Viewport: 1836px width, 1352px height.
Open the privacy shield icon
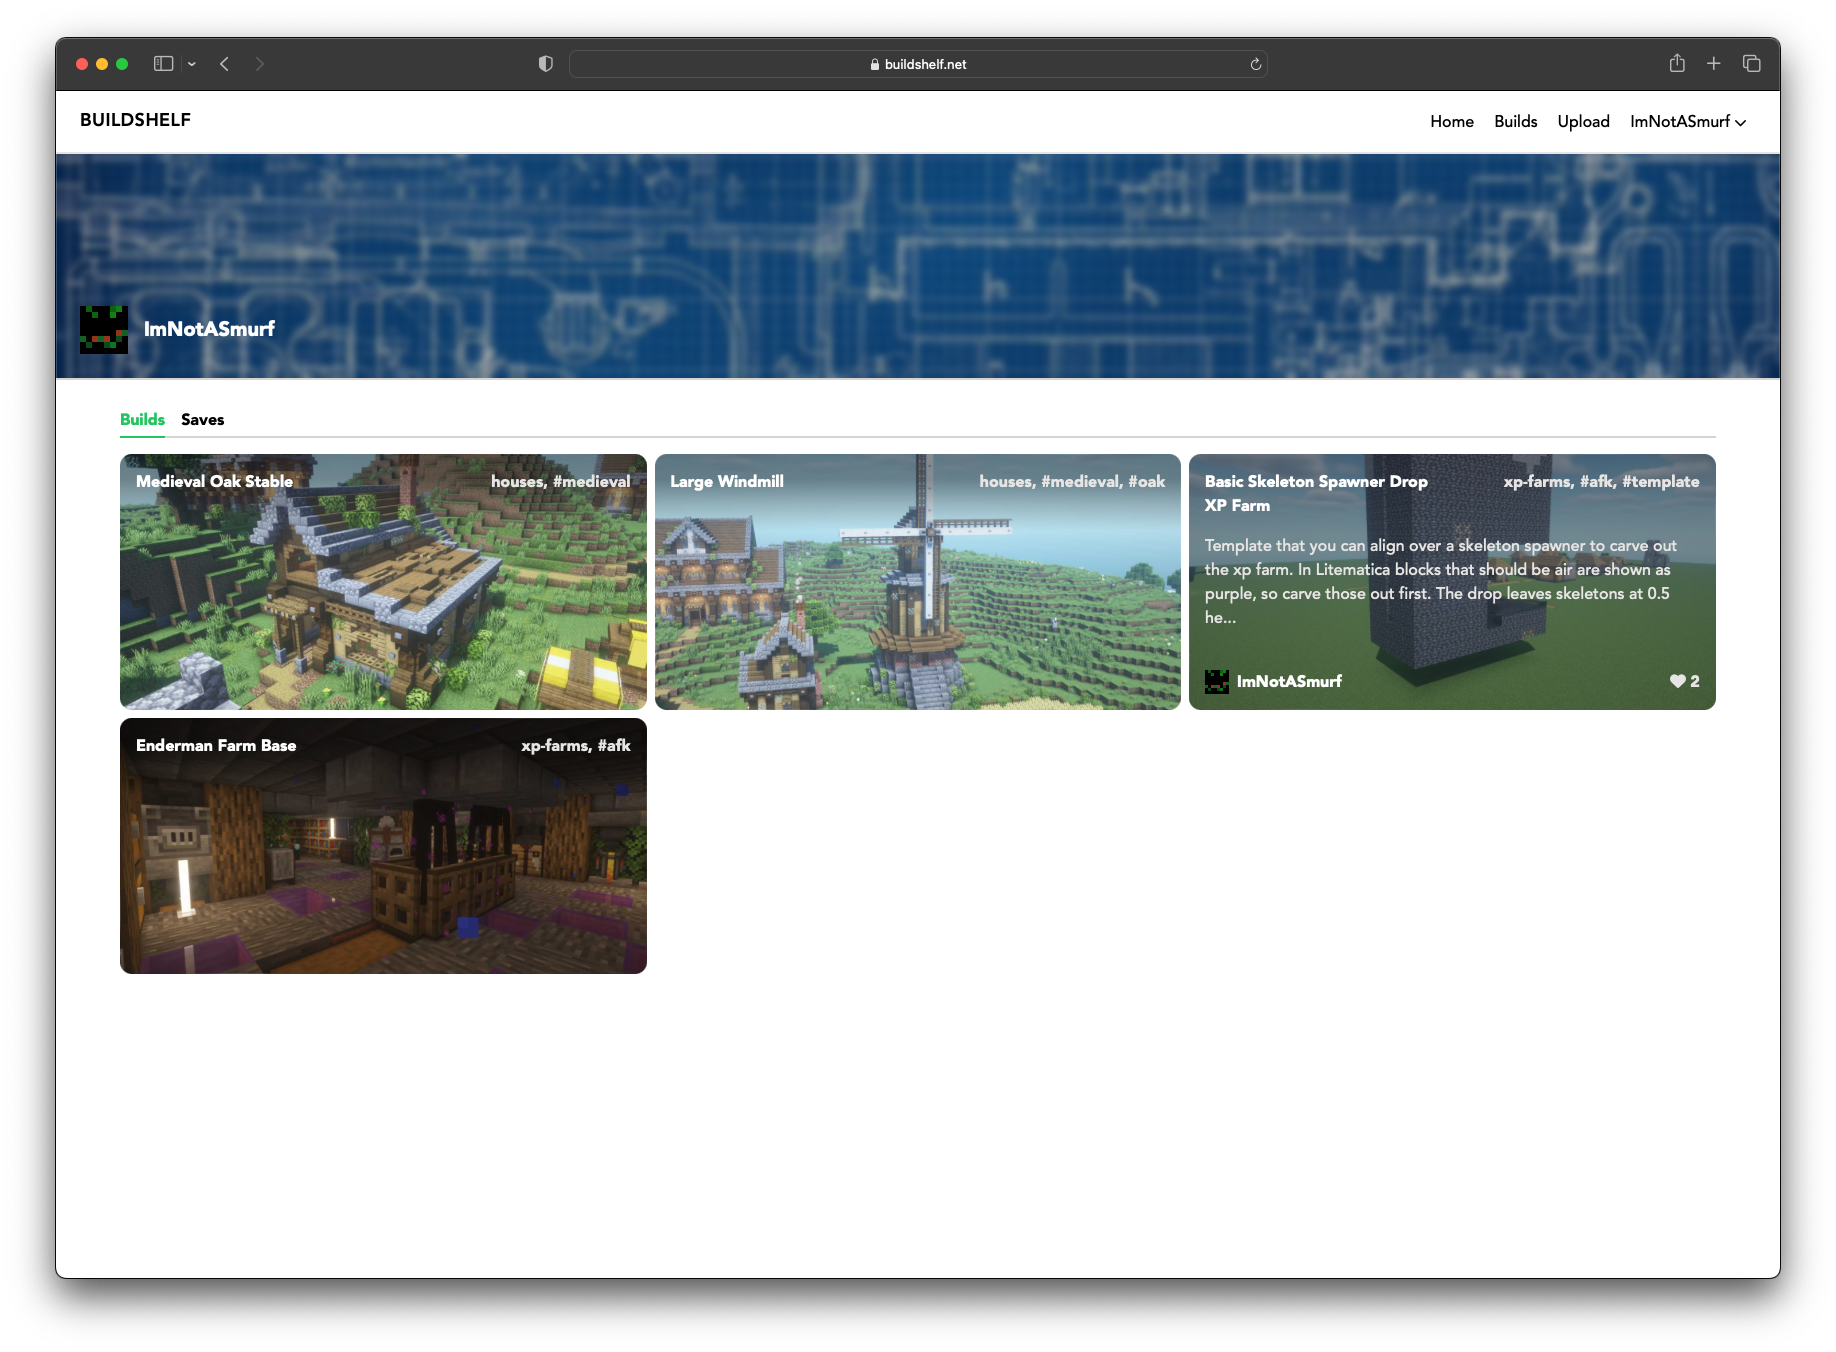point(545,64)
